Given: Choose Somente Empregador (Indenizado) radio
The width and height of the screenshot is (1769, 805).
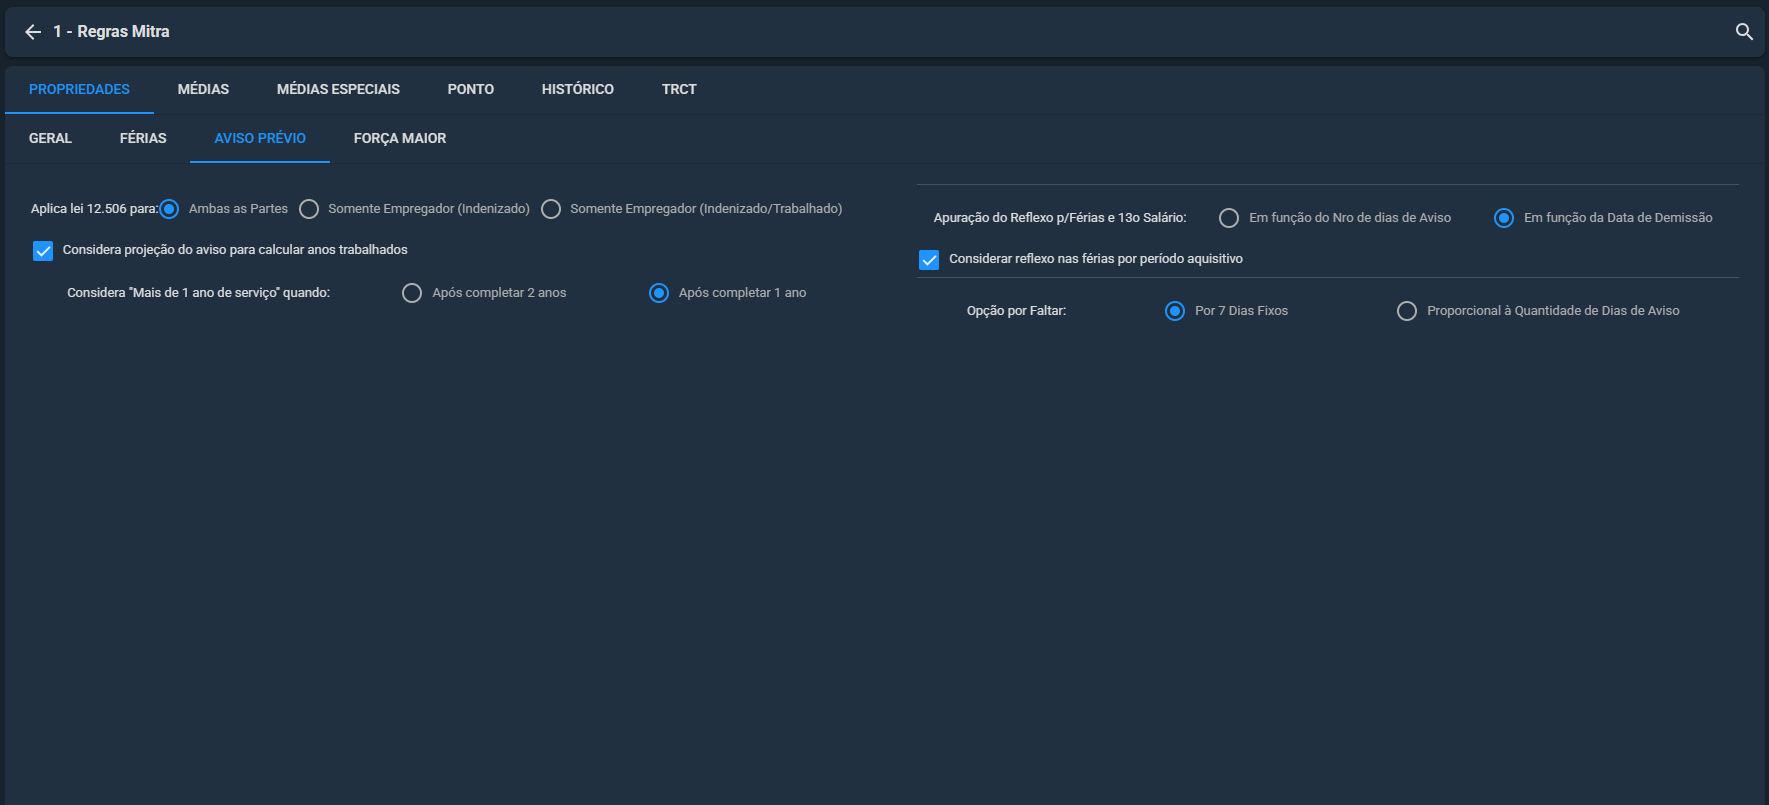Looking at the screenshot, I should [309, 209].
